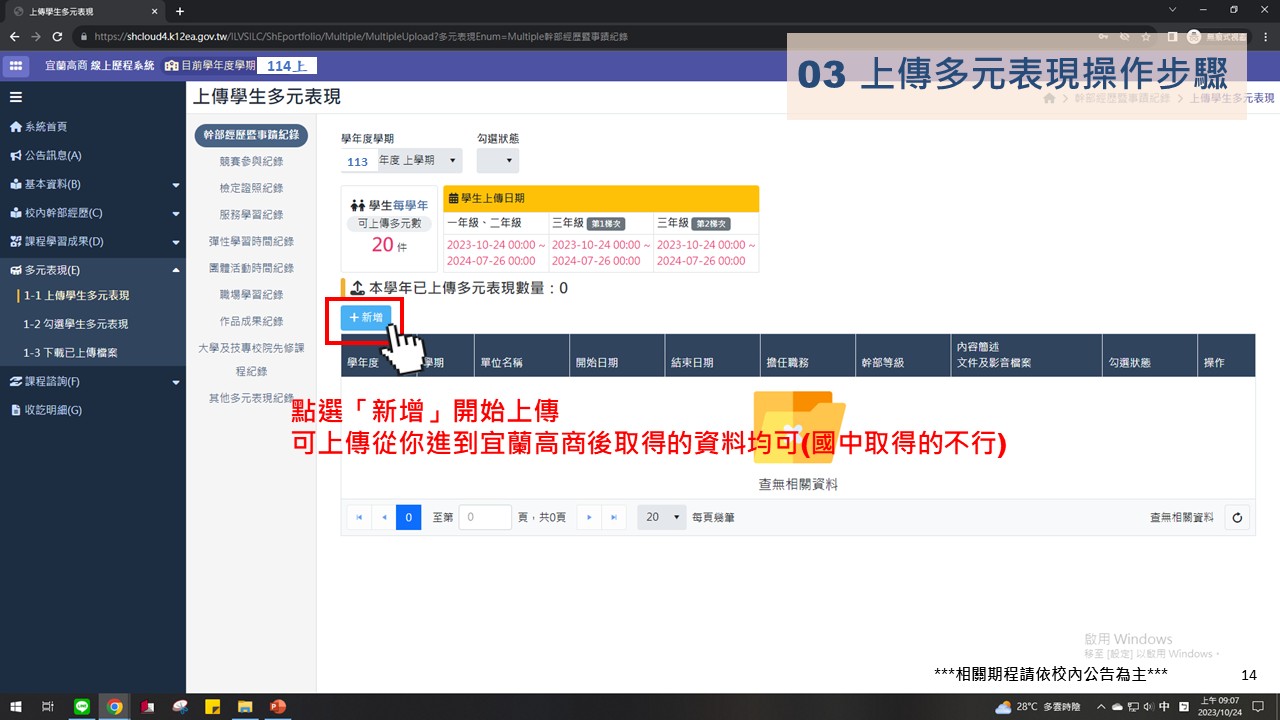Switch to the 作品成果紀錄 tab
This screenshot has height=720, width=1280.
click(251, 322)
